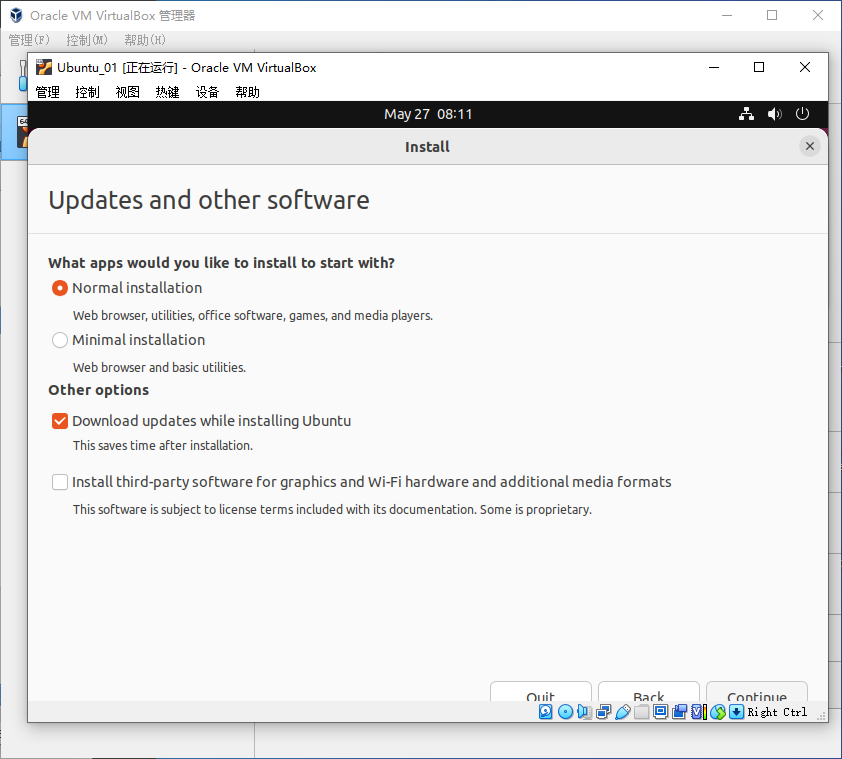Open 帮助(H) menu in VirtualBox Manager
The image size is (842, 759).
pyautogui.click(x=145, y=40)
